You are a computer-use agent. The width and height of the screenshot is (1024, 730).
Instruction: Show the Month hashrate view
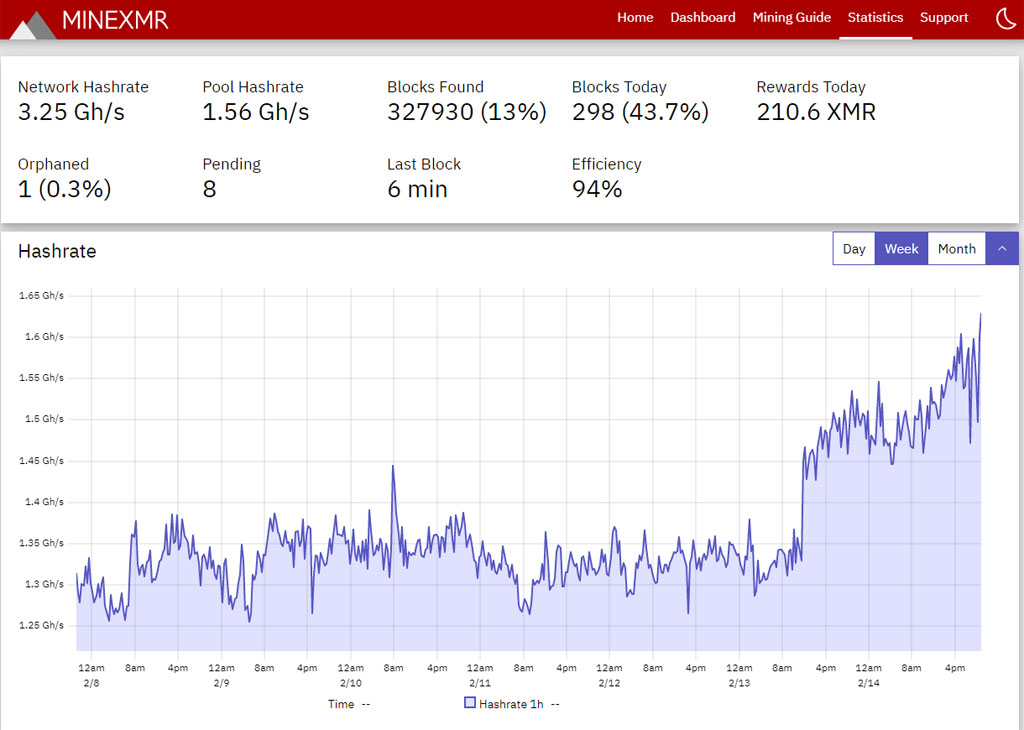(x=957, y=249)
